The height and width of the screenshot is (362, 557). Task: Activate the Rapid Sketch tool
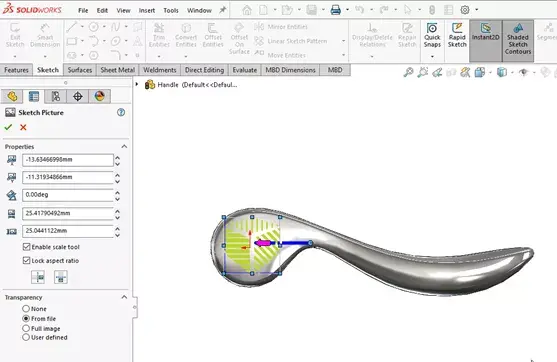coord(457,36)
